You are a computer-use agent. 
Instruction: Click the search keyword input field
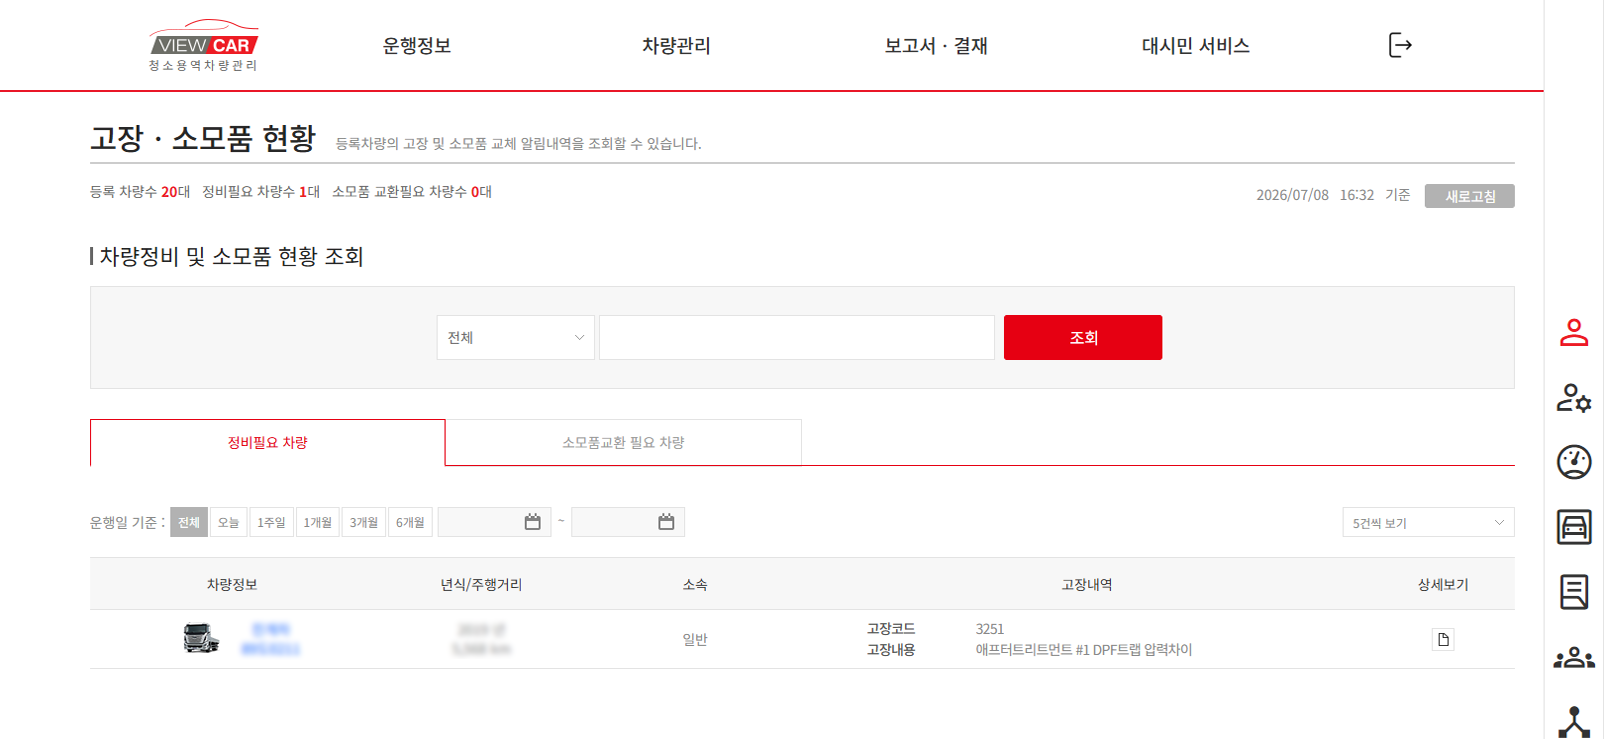797,337
